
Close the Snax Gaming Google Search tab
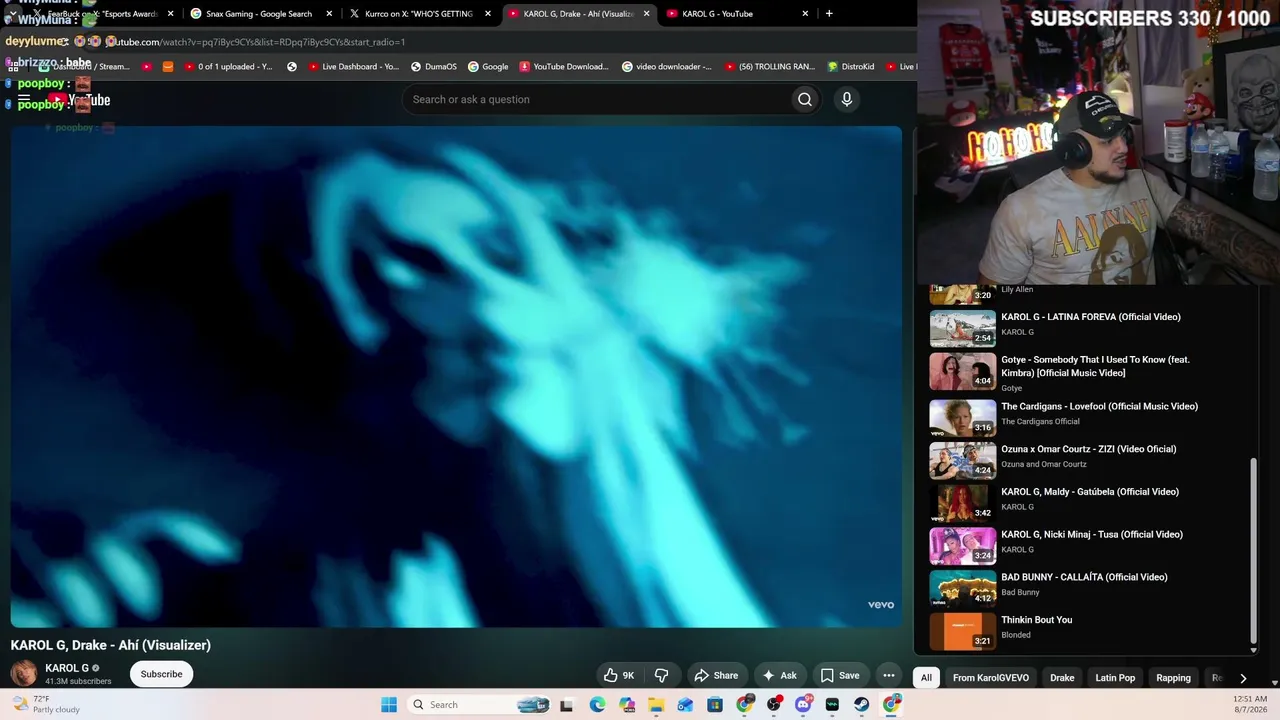pos(329,14)
